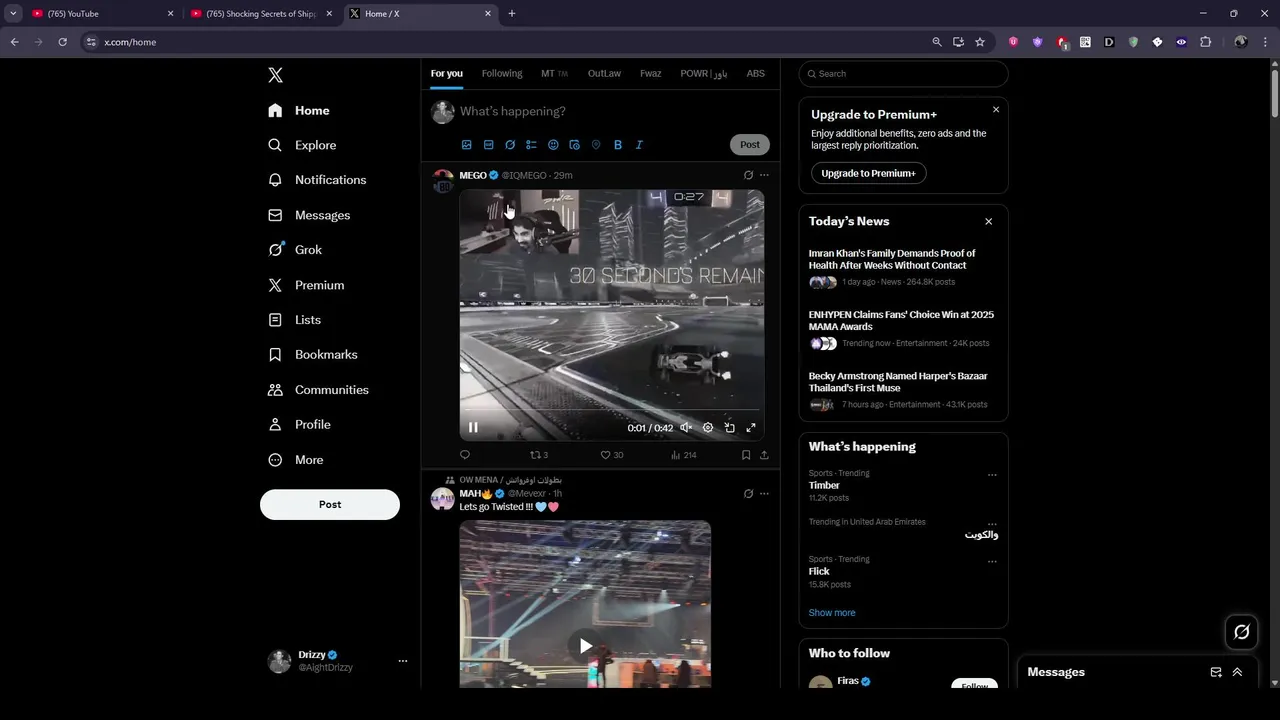
Task: Pause the MEGO video
Action: tap(473, 428)
